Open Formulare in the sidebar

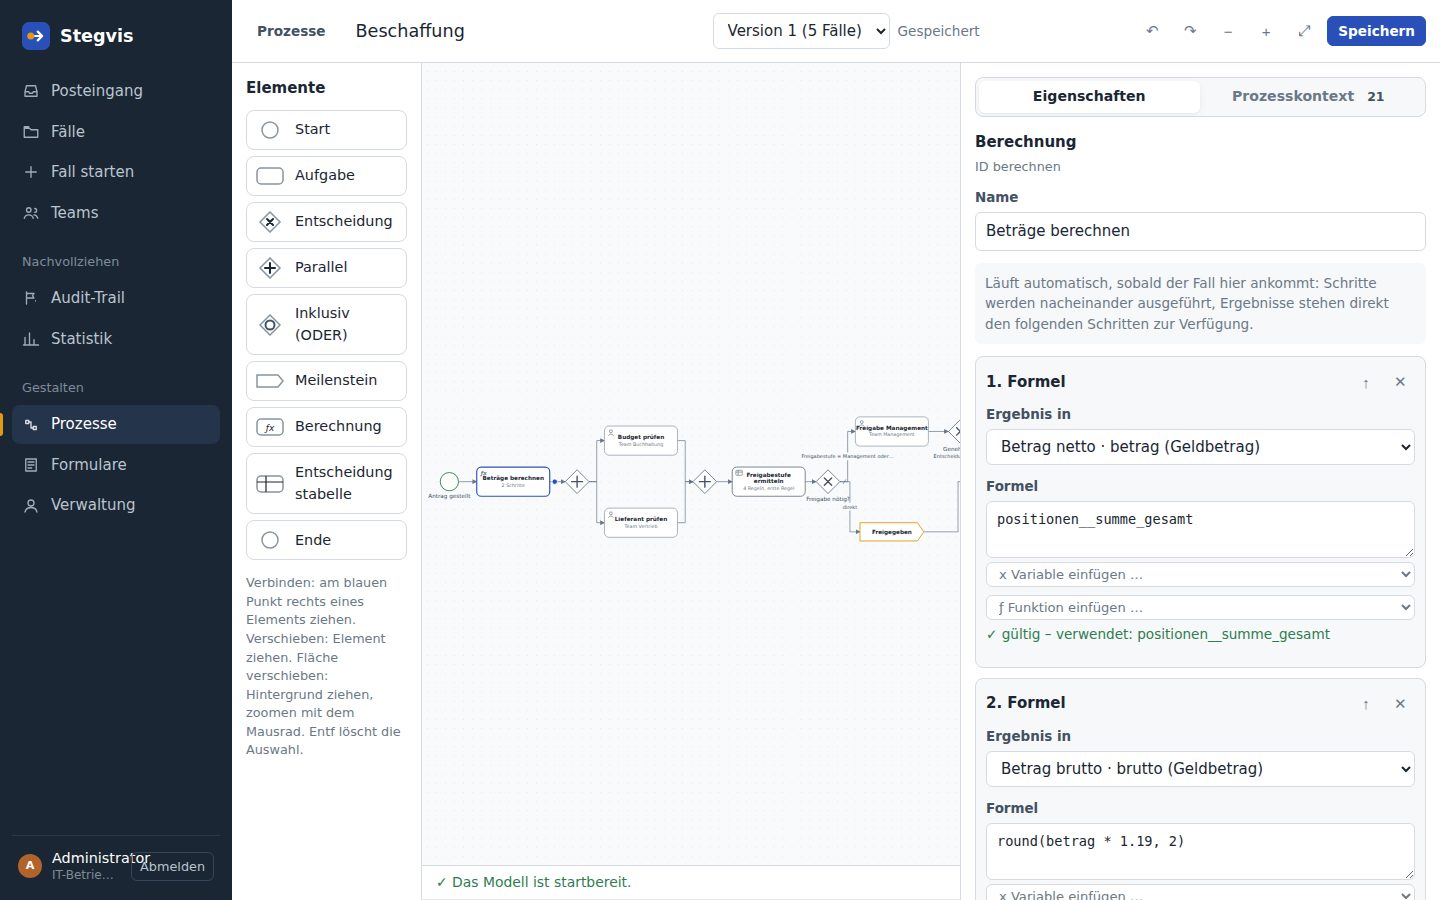(x=116, y=465)
